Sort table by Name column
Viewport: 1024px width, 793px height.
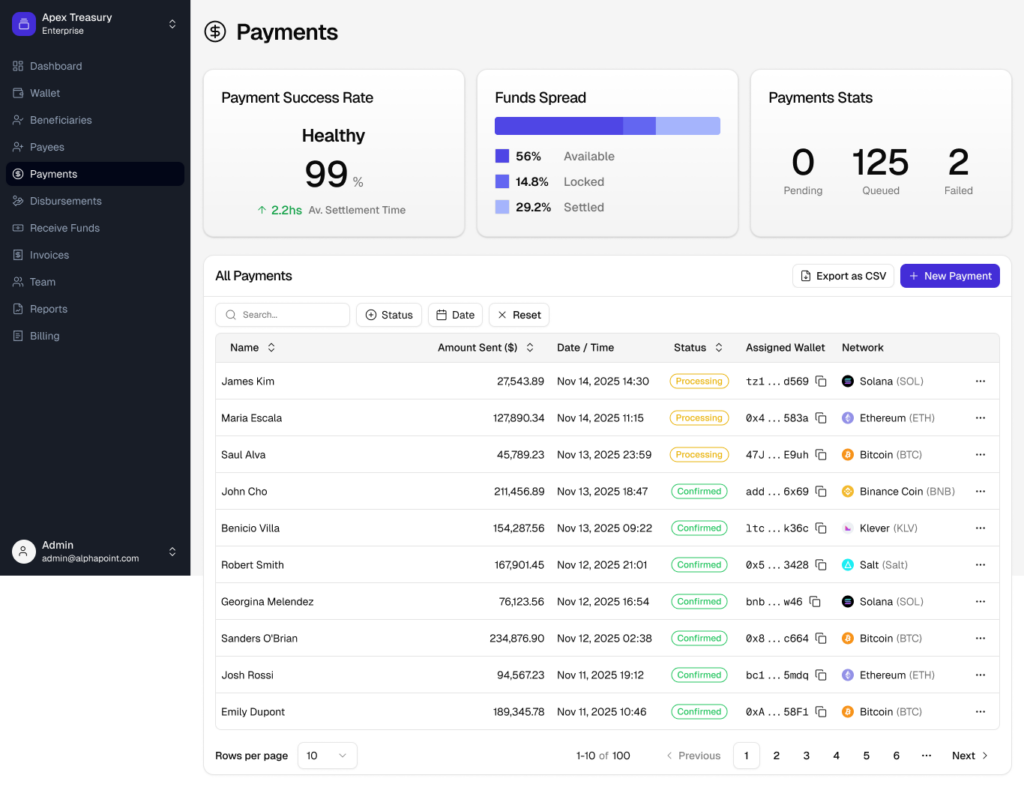coord(271,348)
